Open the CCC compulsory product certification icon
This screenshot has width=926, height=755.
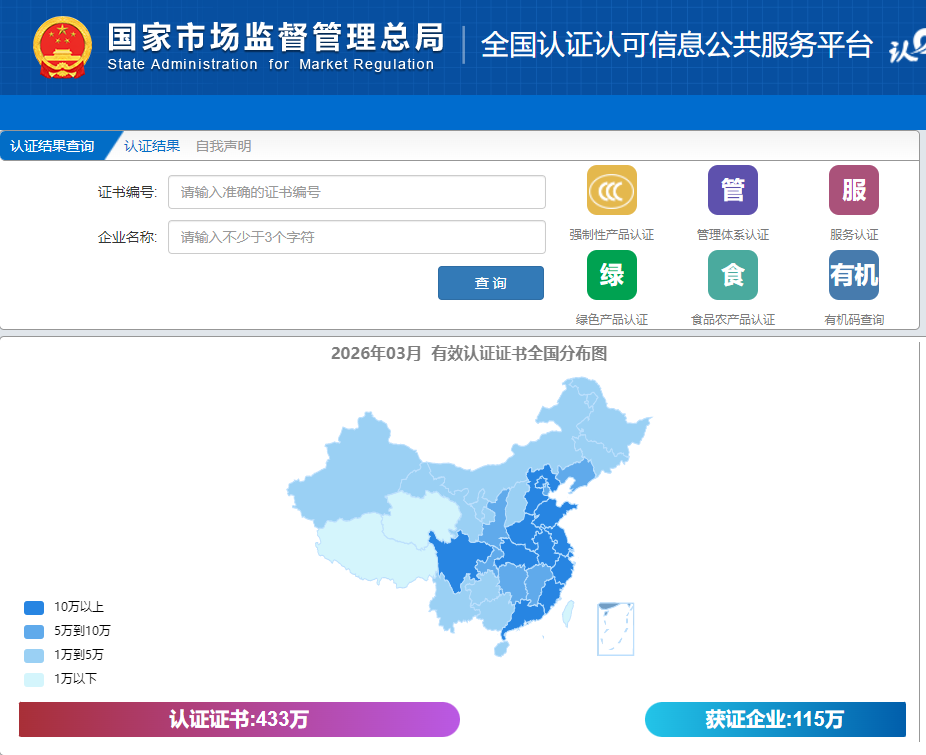pyautogui.click(x=611, y=190)
